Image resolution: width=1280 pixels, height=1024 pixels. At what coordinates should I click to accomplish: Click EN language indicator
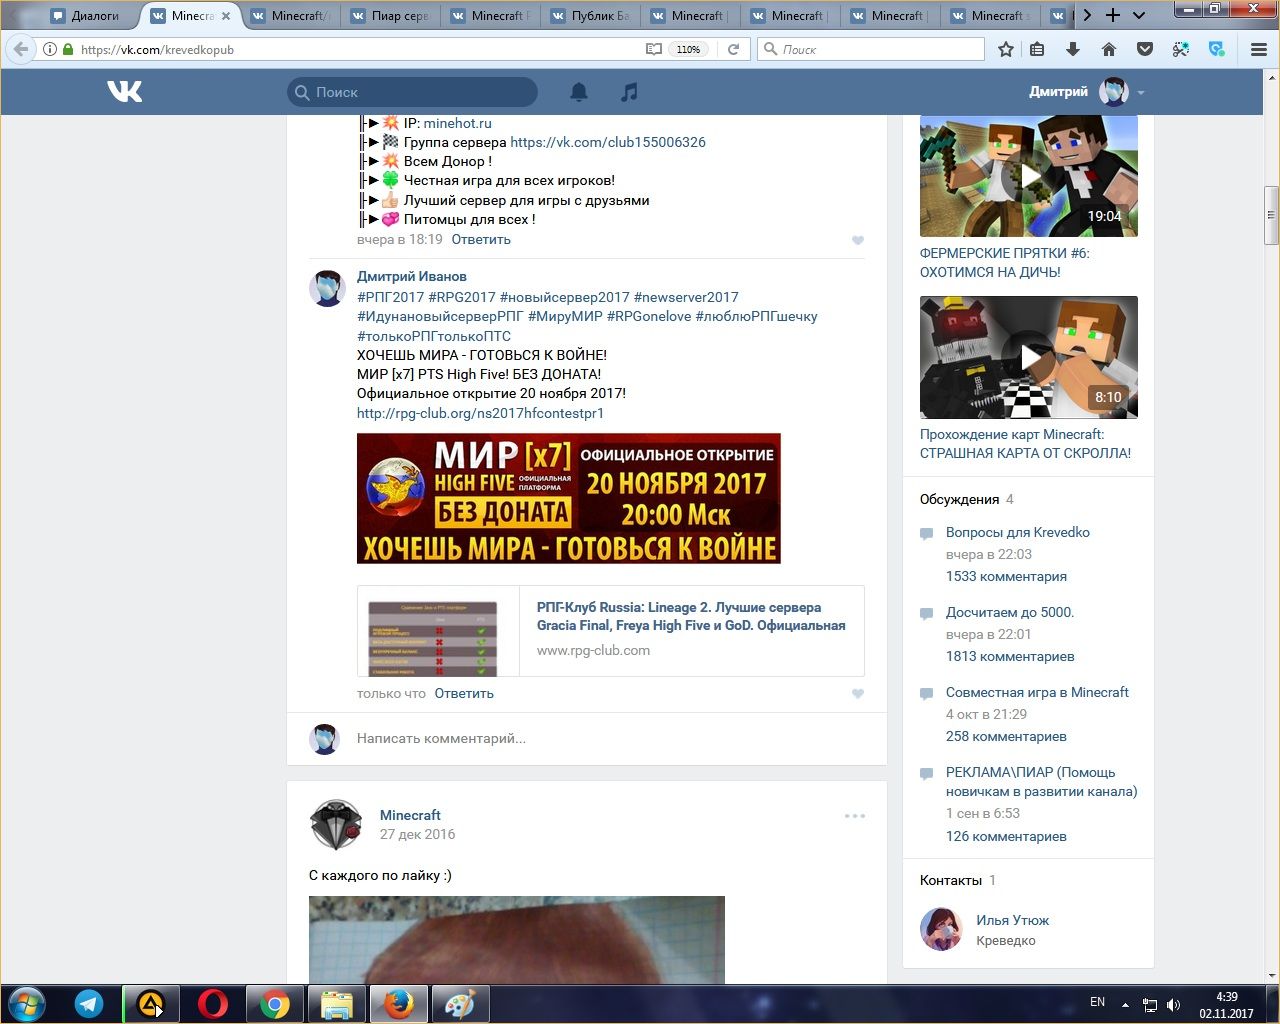click(1097, 1002)
